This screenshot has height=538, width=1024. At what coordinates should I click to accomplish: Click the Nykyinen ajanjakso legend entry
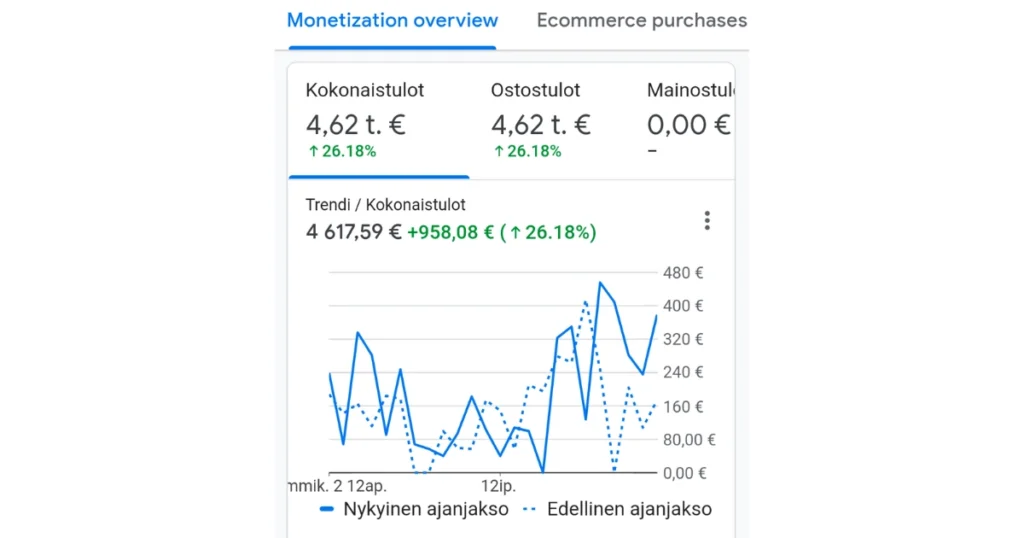[414, 509]
